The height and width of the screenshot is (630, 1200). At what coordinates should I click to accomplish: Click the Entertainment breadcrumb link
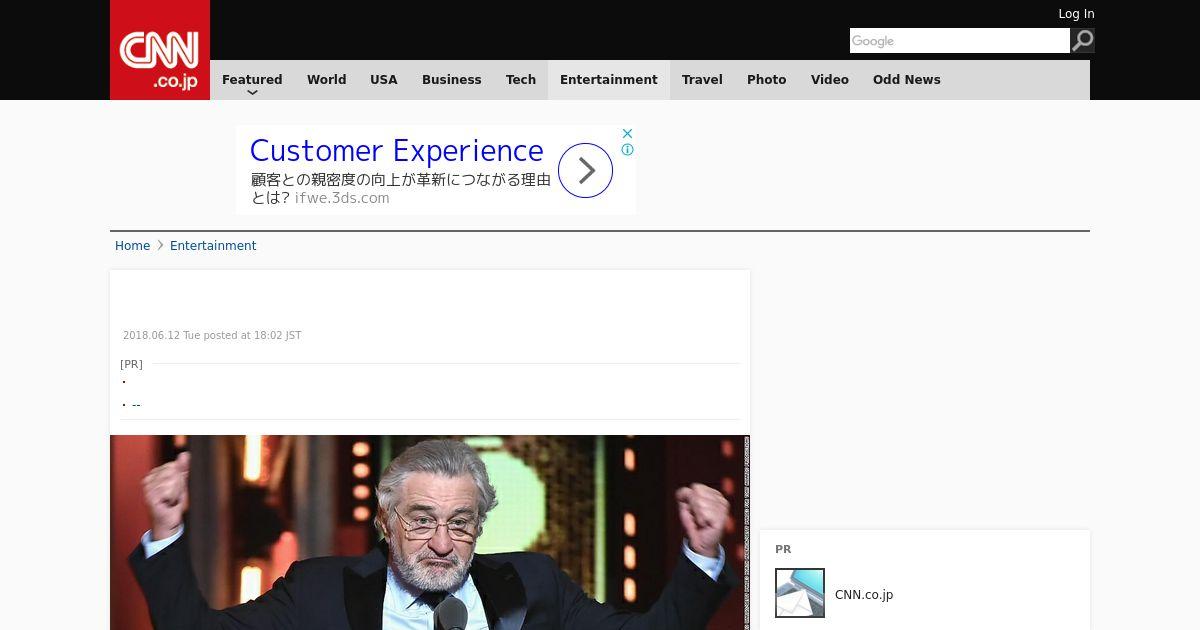(x=213, y=246)
